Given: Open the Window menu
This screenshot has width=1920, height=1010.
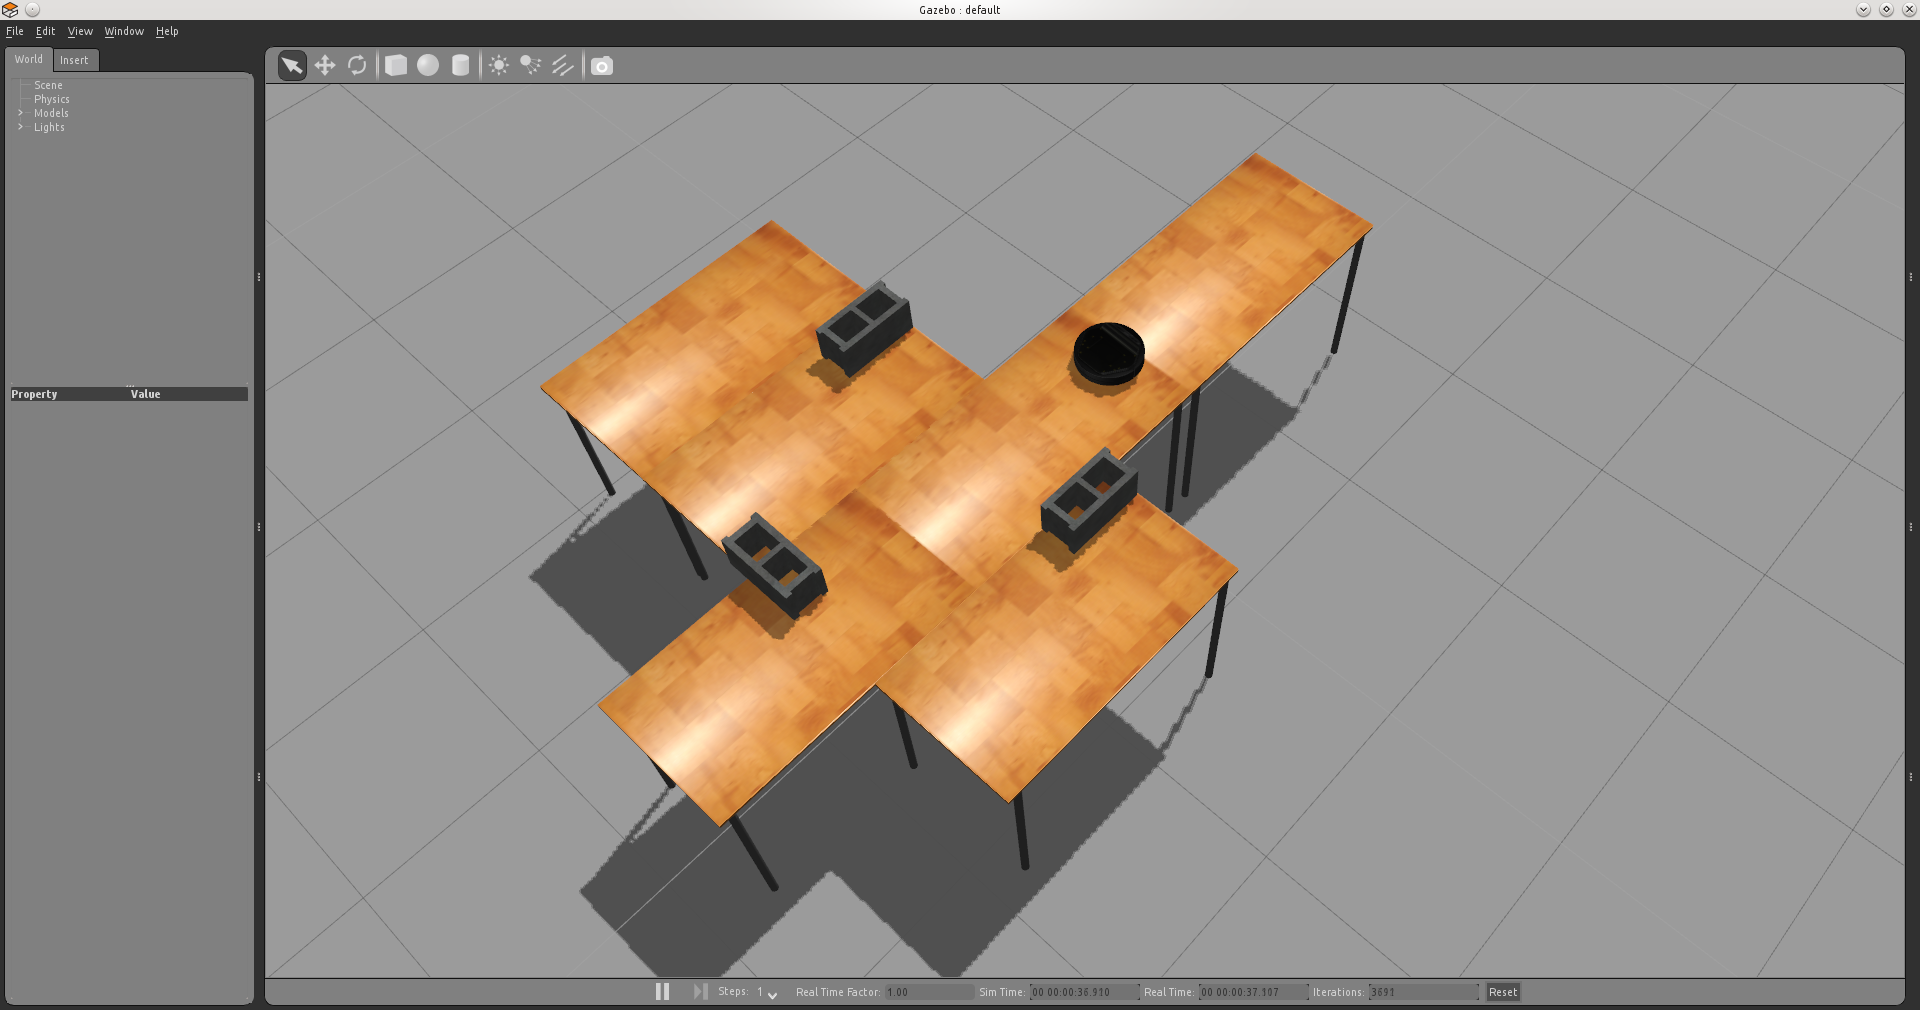Looking at the screenshot, I should coord(124,31).
